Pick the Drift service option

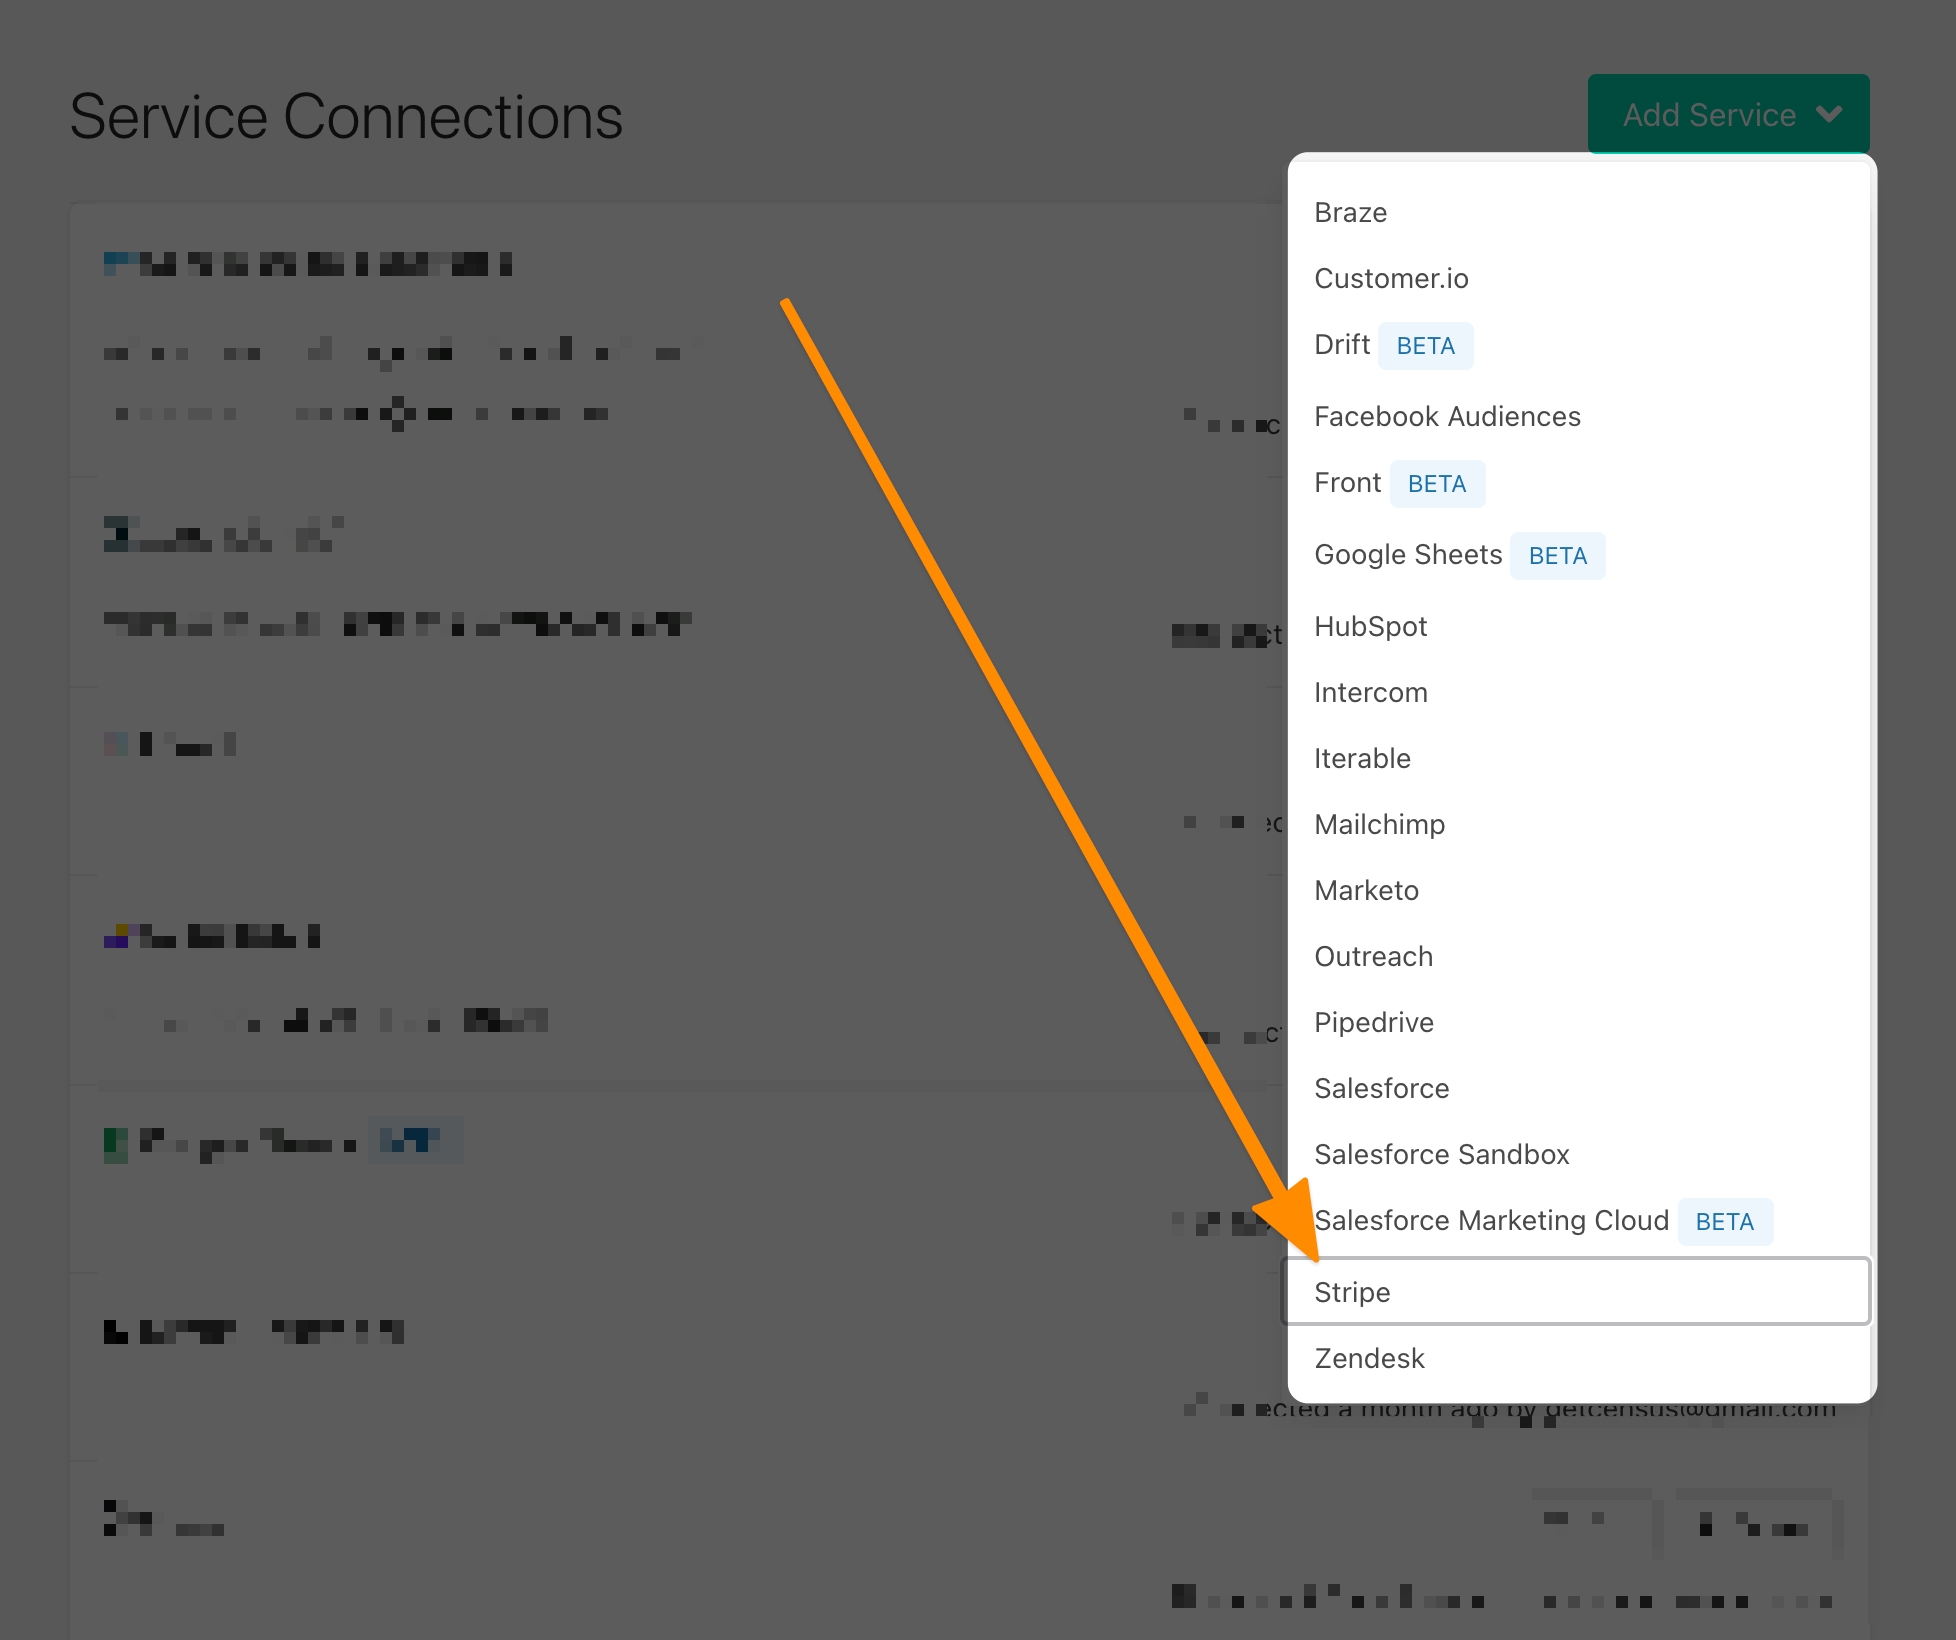point(1580,345)
